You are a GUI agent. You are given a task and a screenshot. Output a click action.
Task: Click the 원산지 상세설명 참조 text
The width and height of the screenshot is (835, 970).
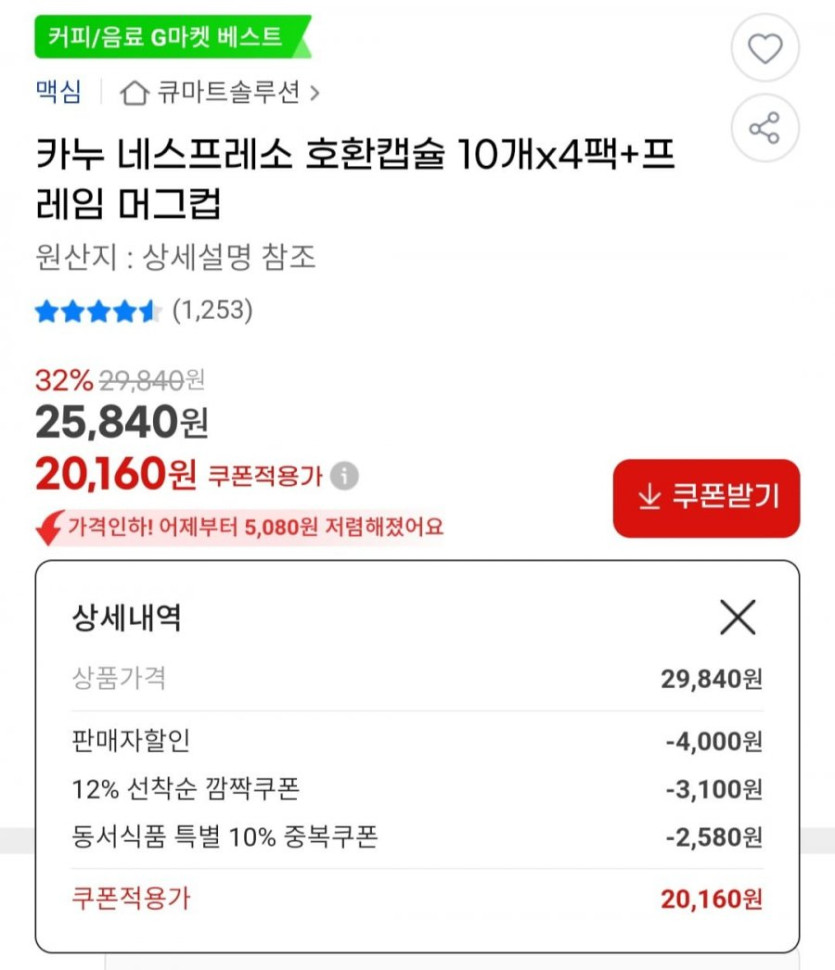[x=175, y=258]
